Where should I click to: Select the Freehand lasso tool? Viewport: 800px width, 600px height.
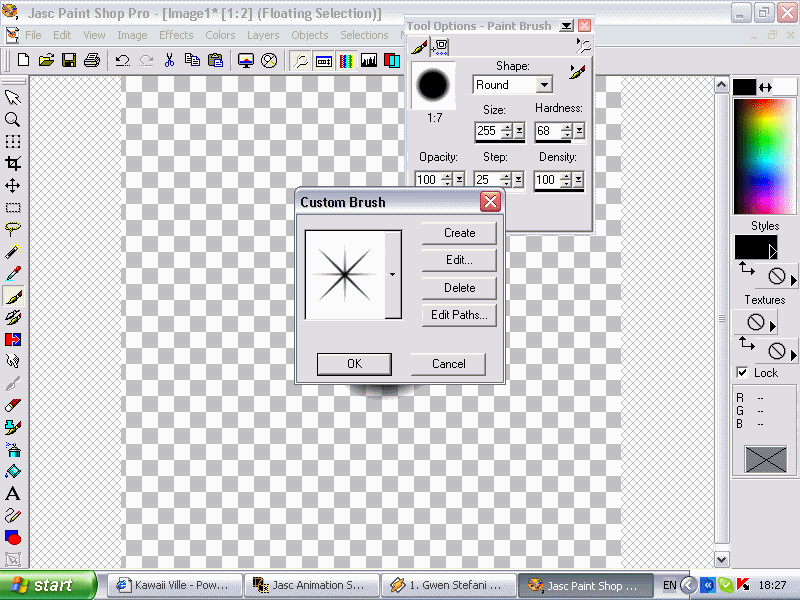click(x=12, y=230)
